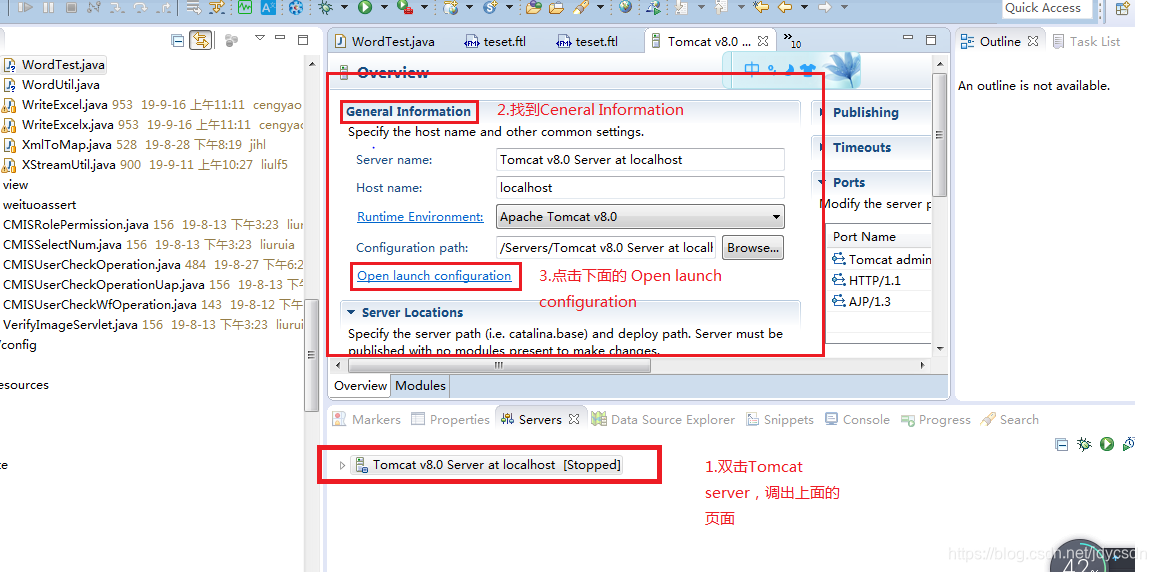Click the editor horizontal scrollbar thumb

pyautogui.click(x=499, y=365)
